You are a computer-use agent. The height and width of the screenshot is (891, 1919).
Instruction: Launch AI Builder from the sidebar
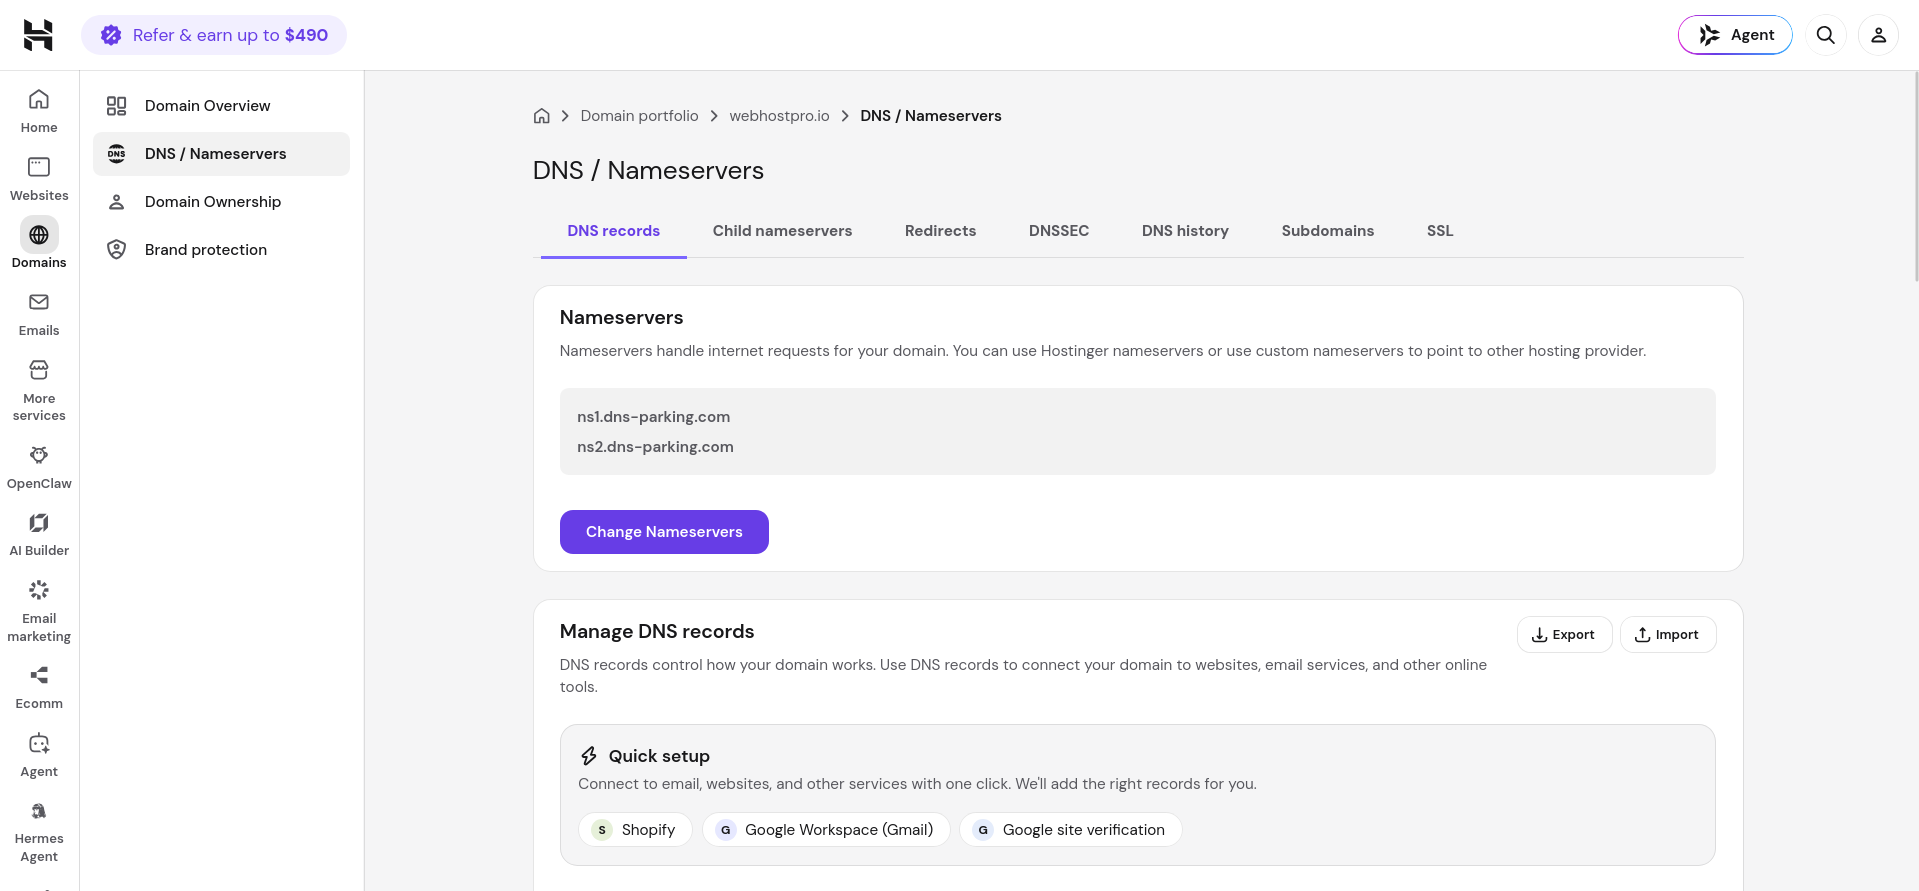pos(39,534)
